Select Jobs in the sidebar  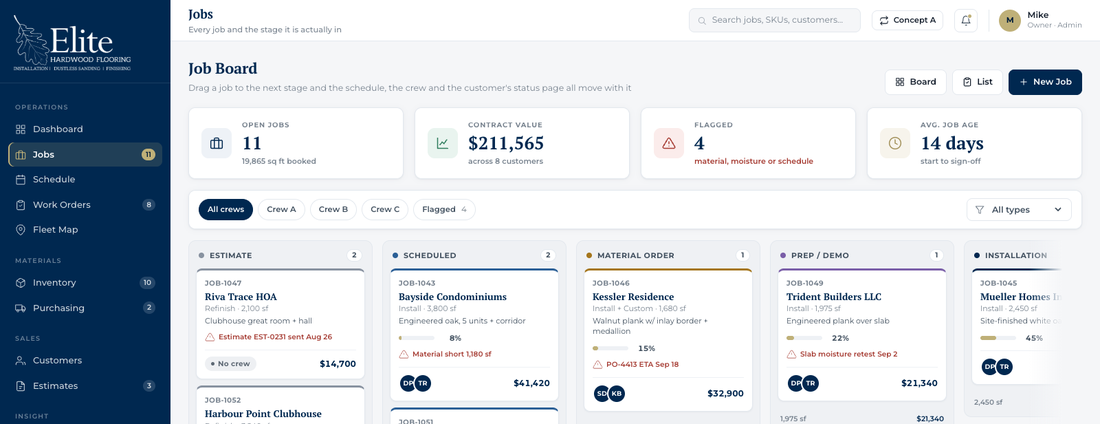pyautogui.click(x=85, y=154)
